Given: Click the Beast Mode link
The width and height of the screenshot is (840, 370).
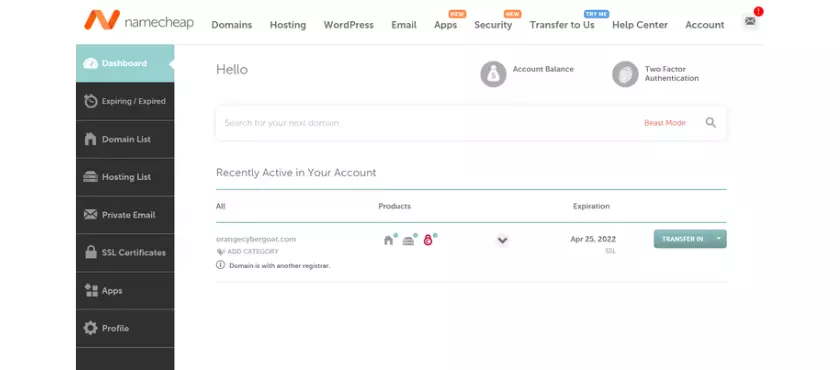Looking at the screenshot, I should pos(664,123).
